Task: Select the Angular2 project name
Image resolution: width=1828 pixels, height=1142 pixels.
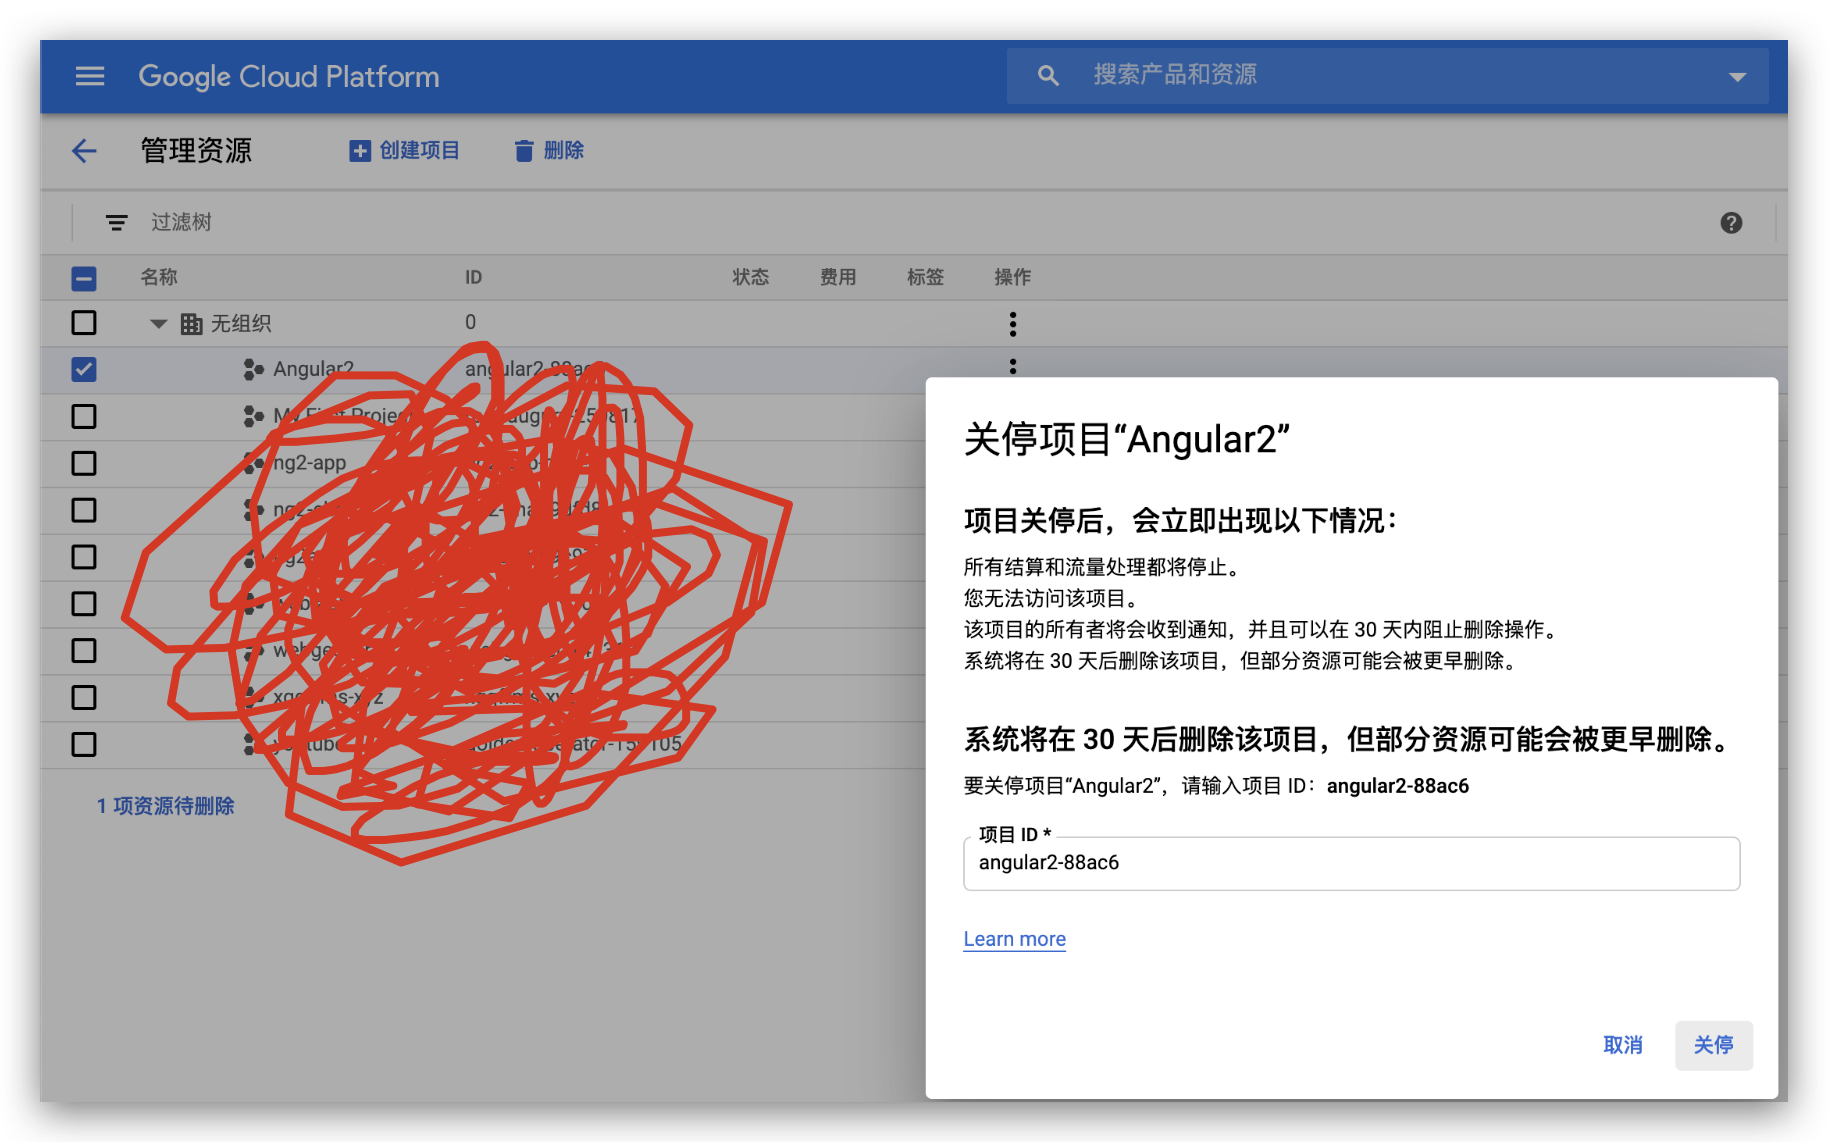Action: (313, 369)
